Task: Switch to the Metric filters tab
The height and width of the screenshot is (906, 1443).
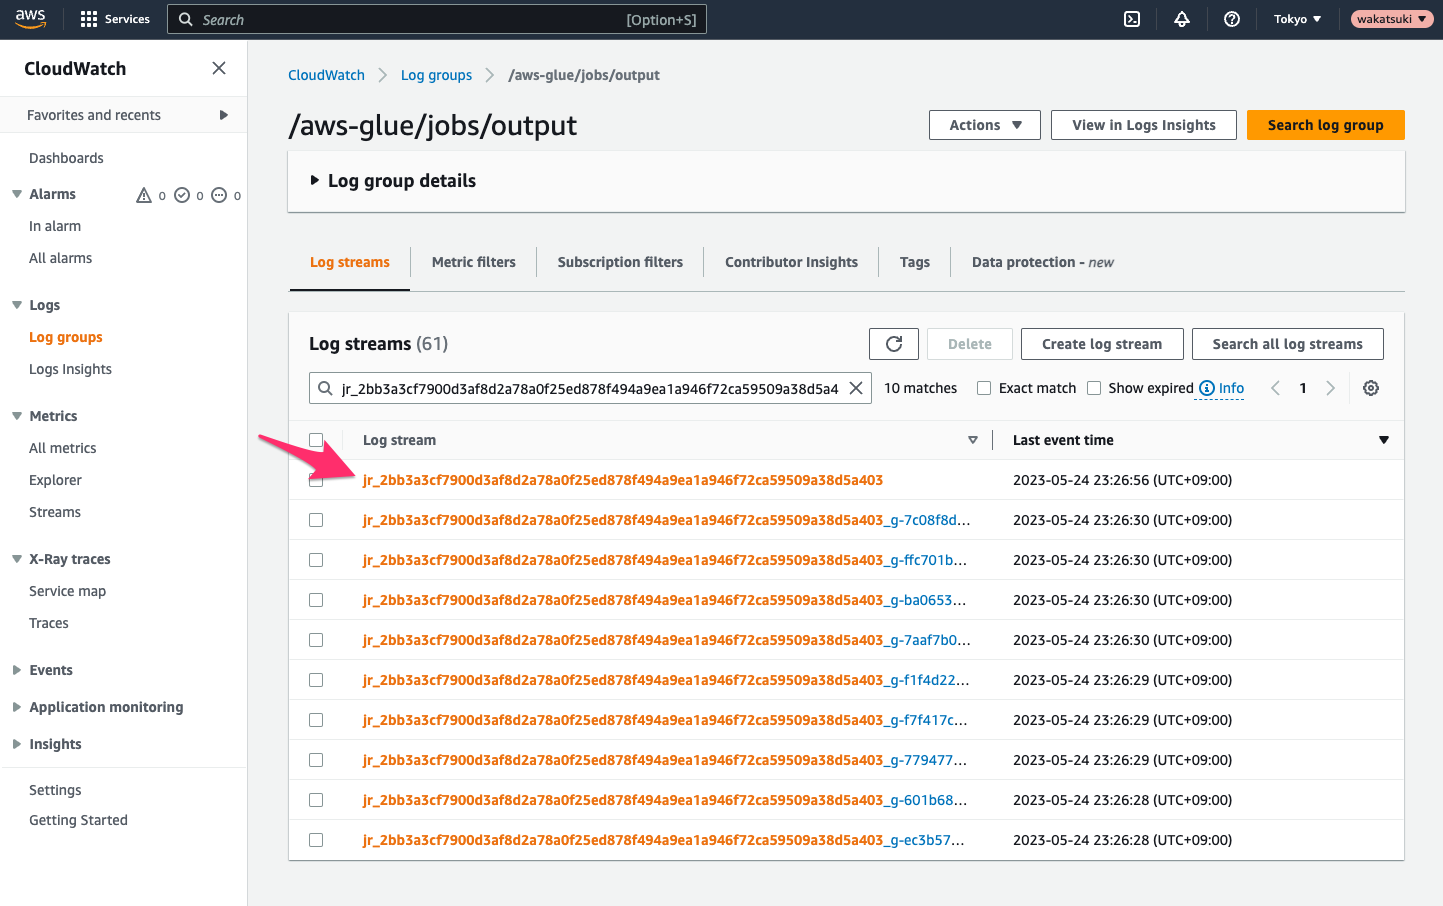Action: tap(473, 262)
